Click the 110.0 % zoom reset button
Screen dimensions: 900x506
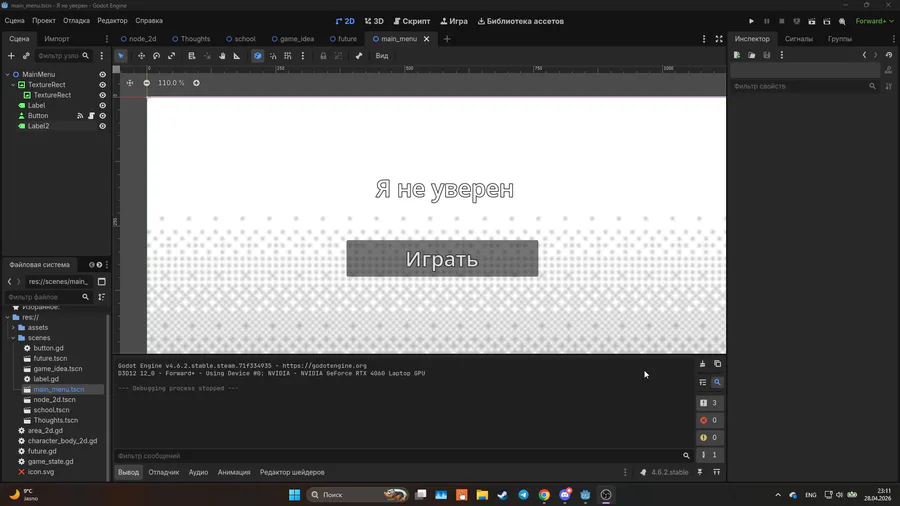[171, 83]
